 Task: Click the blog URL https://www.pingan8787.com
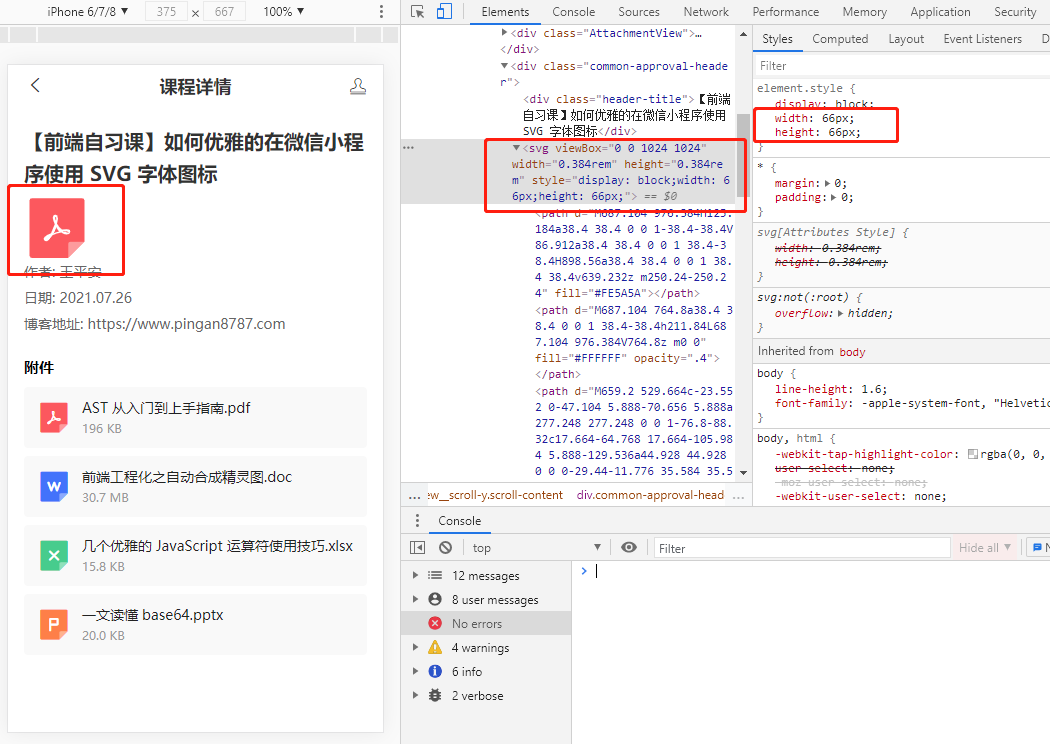coord(186,324)
